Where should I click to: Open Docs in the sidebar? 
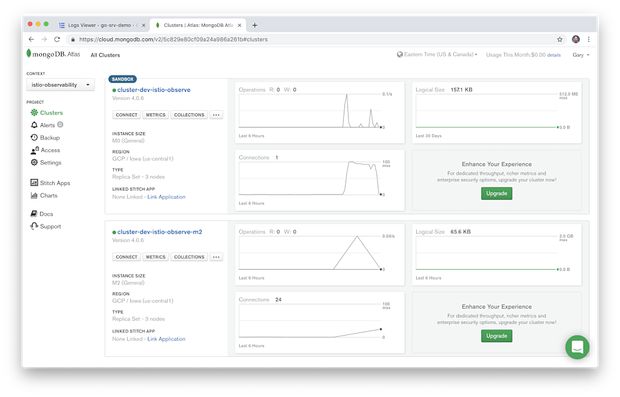coord(42,214)
